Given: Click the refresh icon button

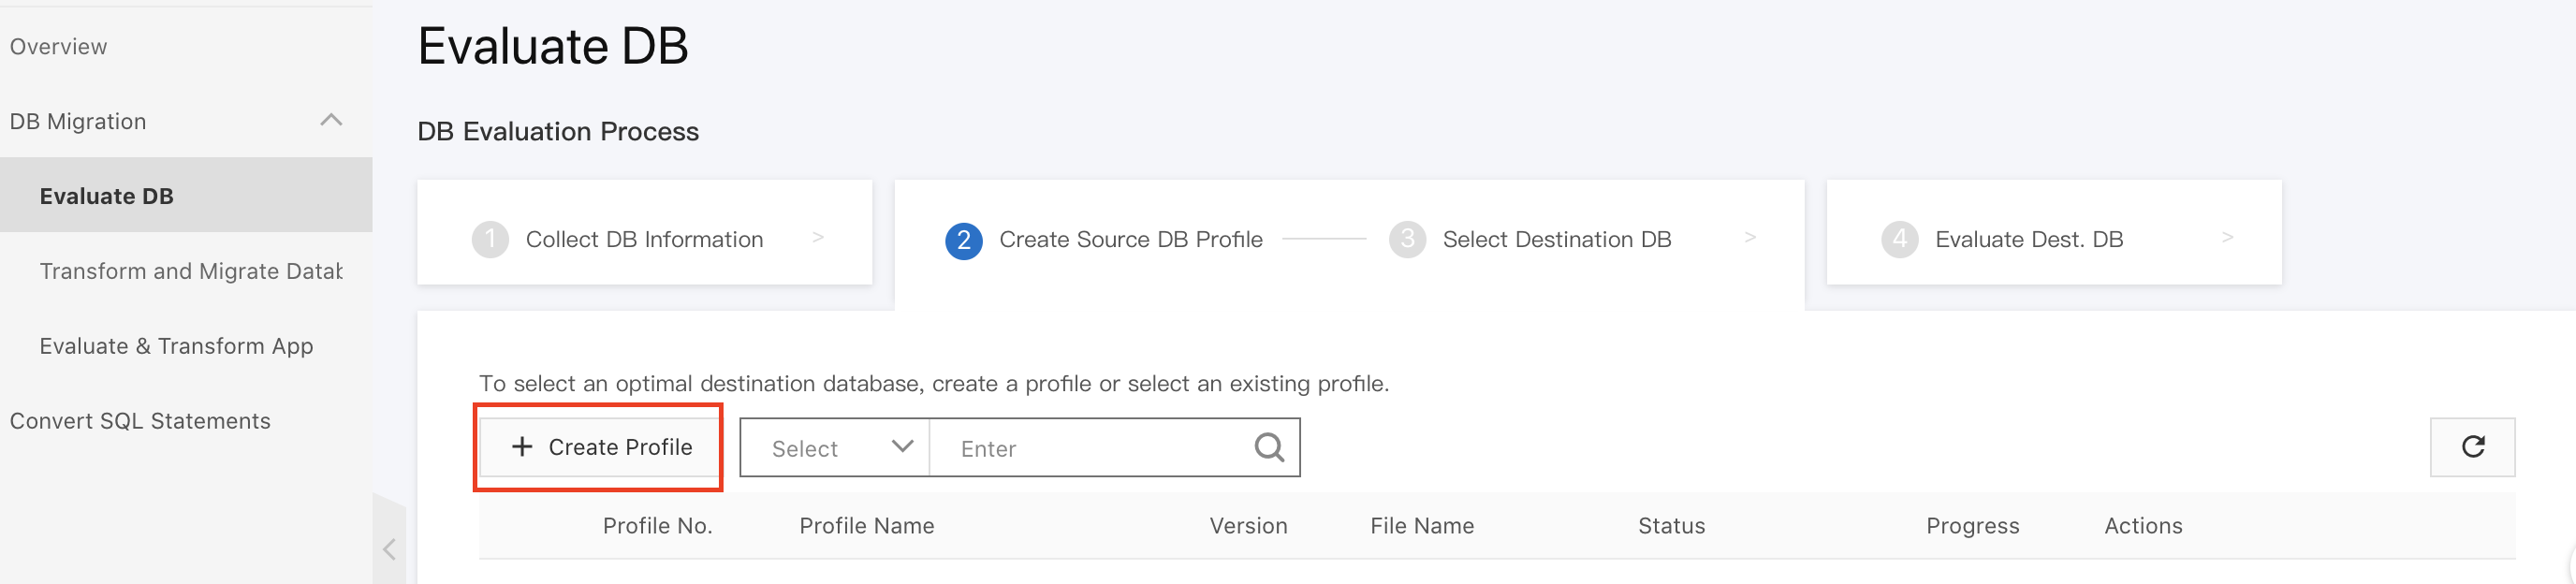Looking at the screenshot, I should coord(2472,447).
